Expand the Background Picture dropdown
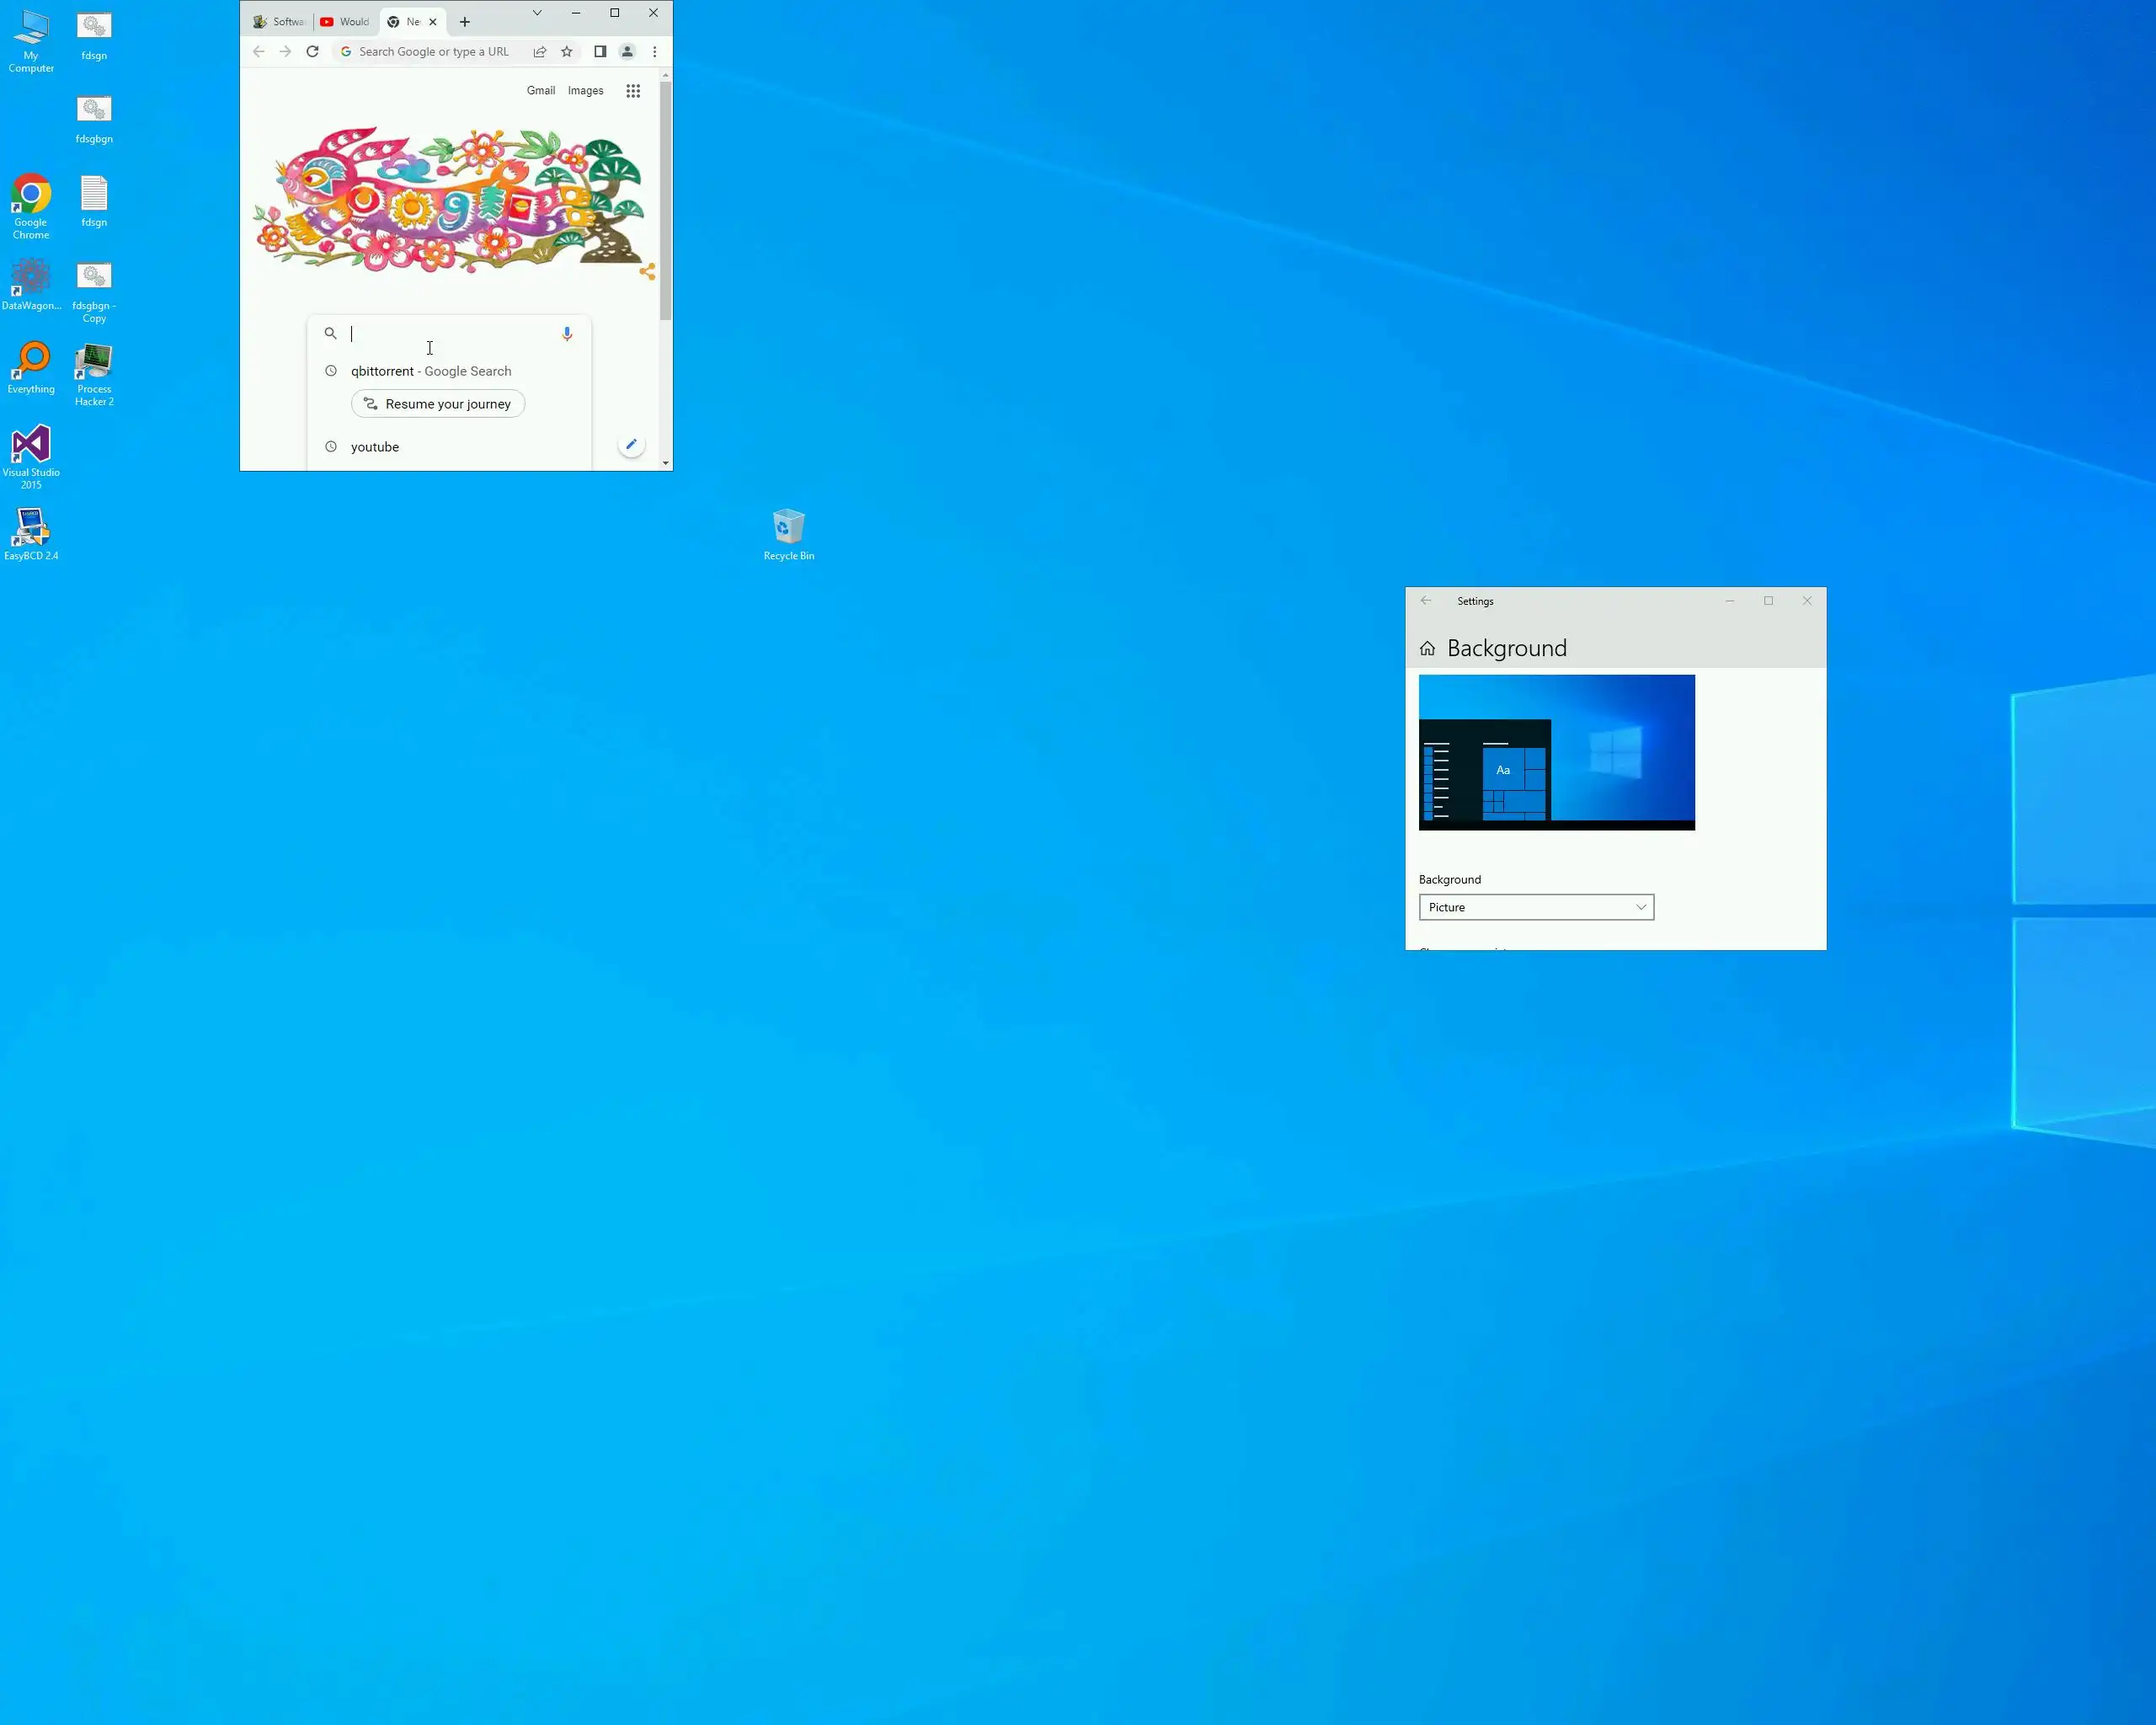This screenshot has height=1725, width=2156. [1536, 907]
